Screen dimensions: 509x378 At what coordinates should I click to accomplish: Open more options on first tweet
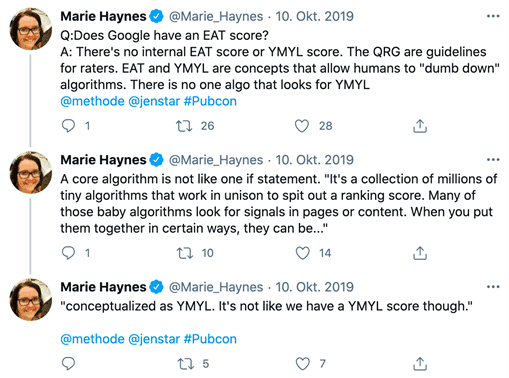coord(493,16)
